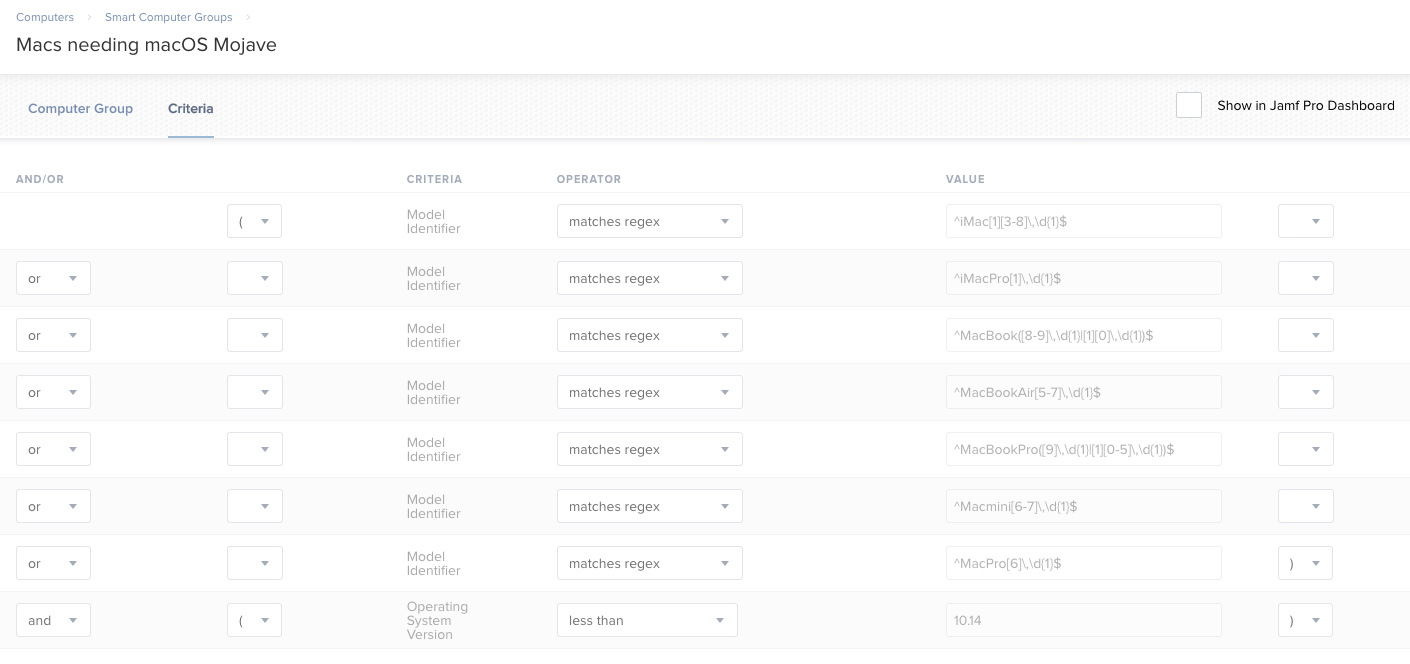Go to Smart Computer Groups breadcrumb
The image size is (1410, 664).
[x=169, y=17]
